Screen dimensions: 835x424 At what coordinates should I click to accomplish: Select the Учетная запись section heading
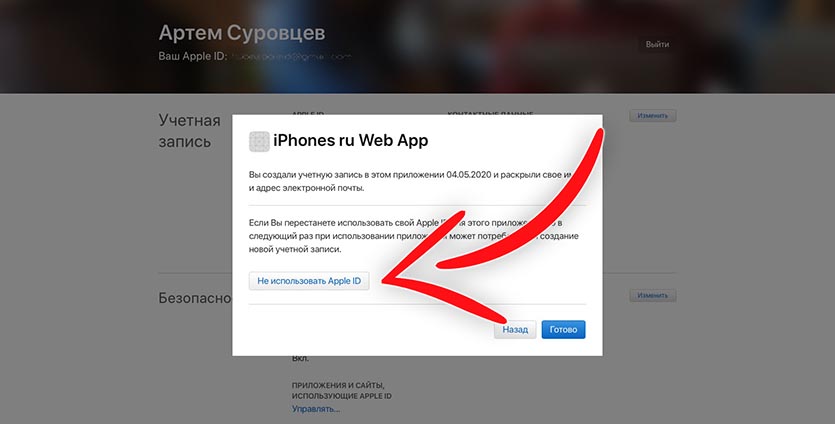190,131
